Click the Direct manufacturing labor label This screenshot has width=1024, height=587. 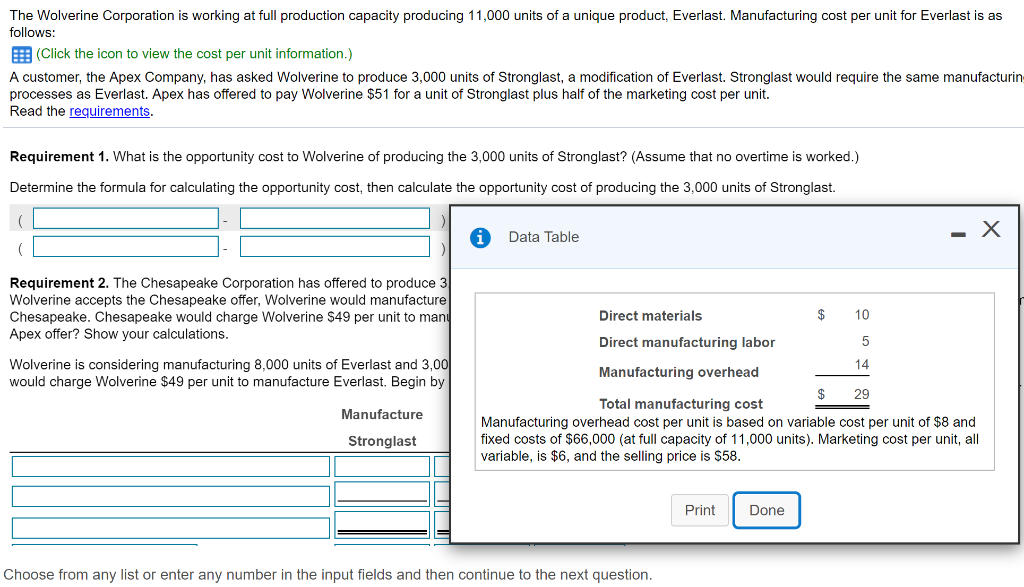tap(687, 343)
